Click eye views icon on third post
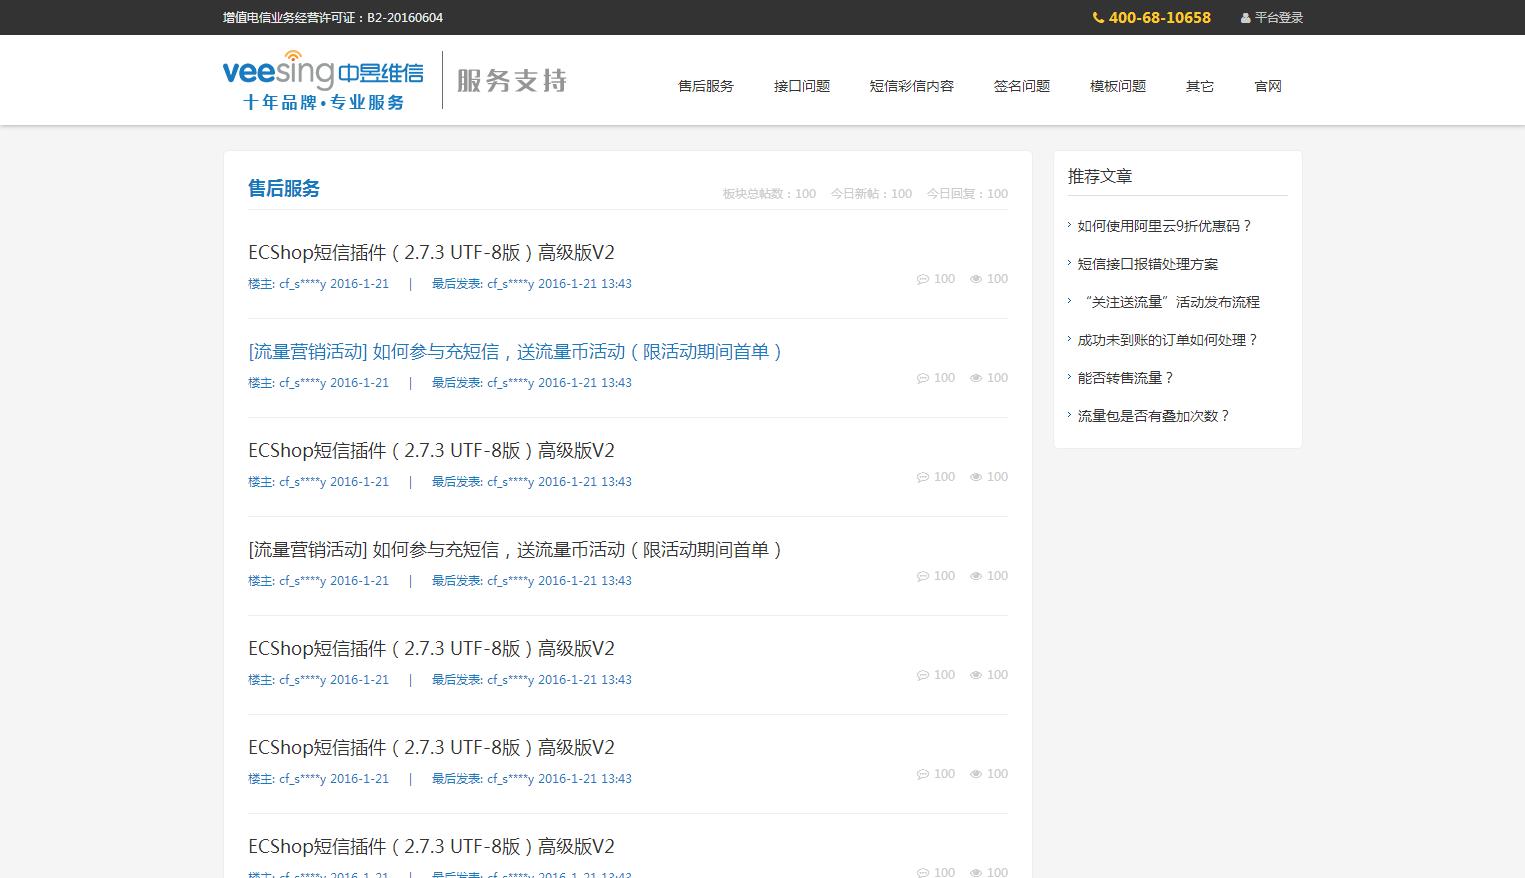This screenshot has height=878, width=1525. click(976, 477)
